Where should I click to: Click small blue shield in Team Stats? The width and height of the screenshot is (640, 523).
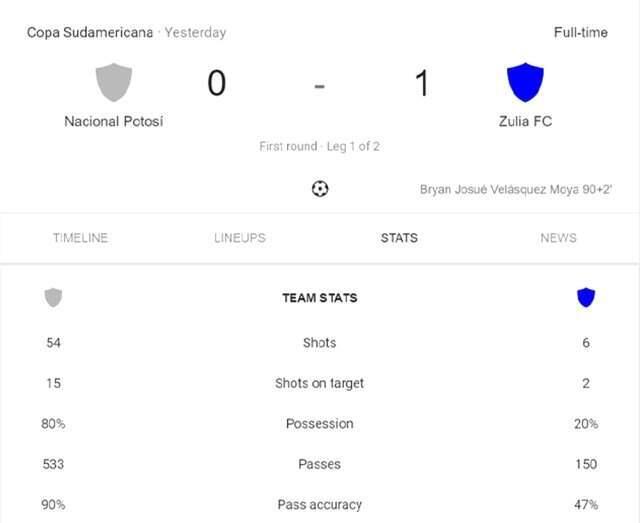pyautogui.click(x=586, y=297)
